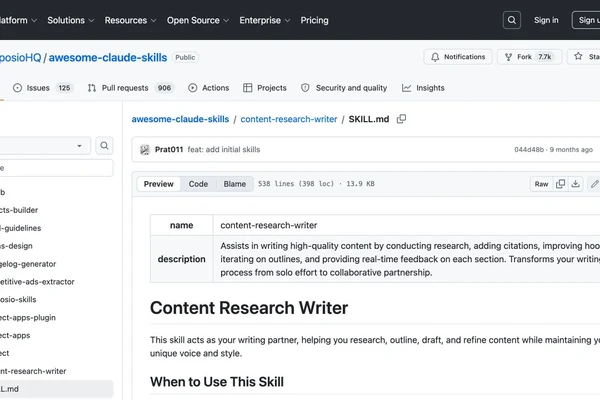Open awesome-claude-skills repository title link
This screenshot has width=600, height=400.
108,57
